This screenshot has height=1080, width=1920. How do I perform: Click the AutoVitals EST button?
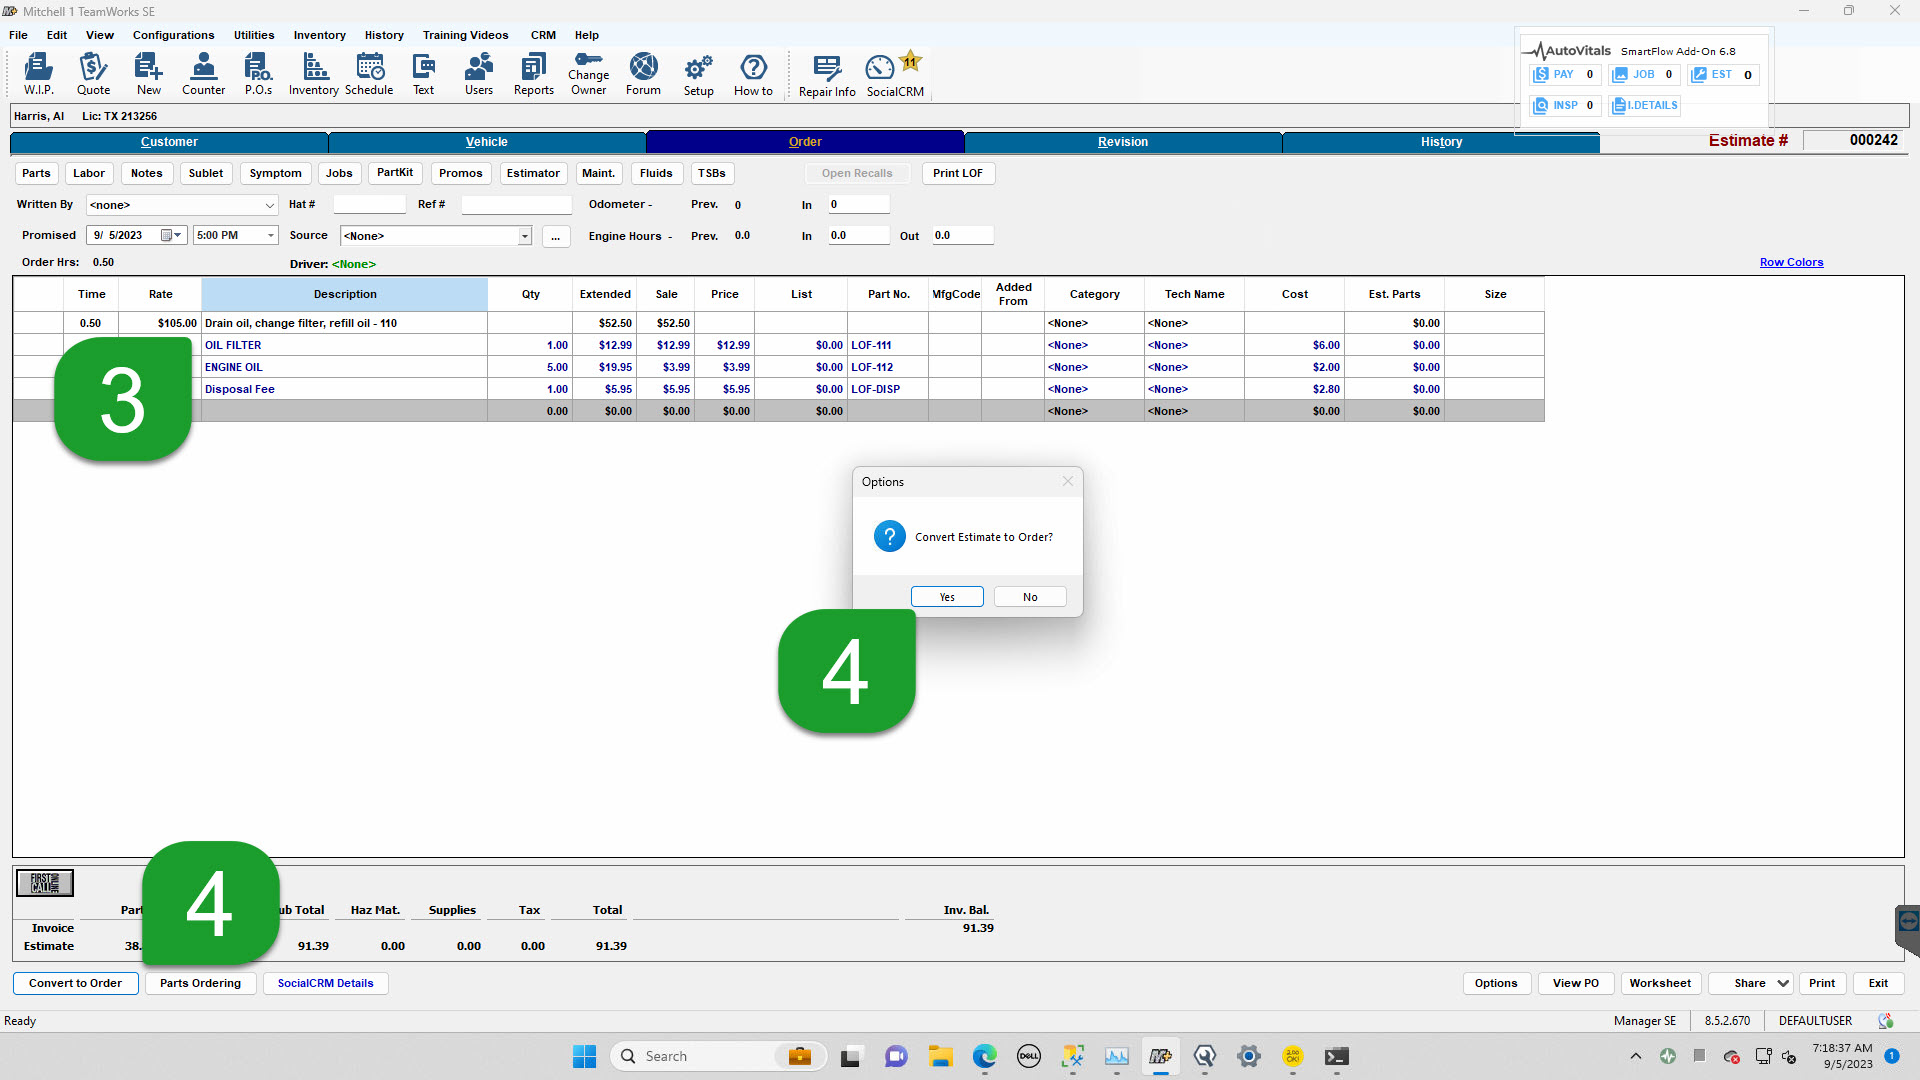point(1723,75)
